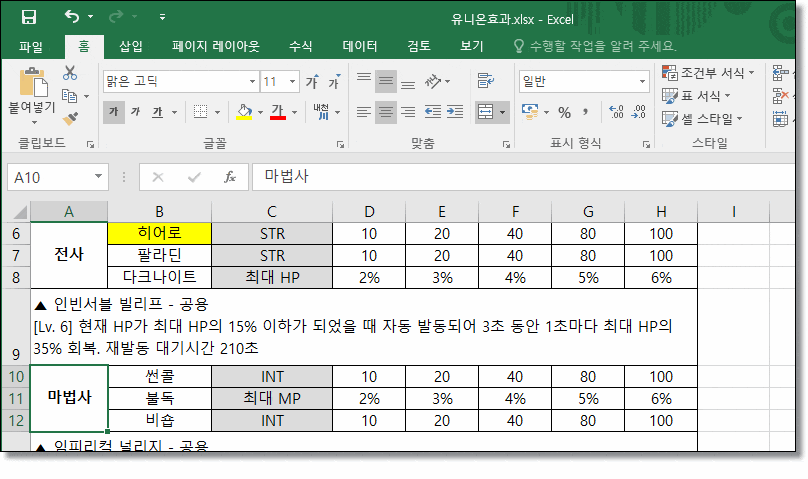Viewport: 808px width, 479px height.
Task: Switch to the 검토 tab
Action: tap(418, 46)
